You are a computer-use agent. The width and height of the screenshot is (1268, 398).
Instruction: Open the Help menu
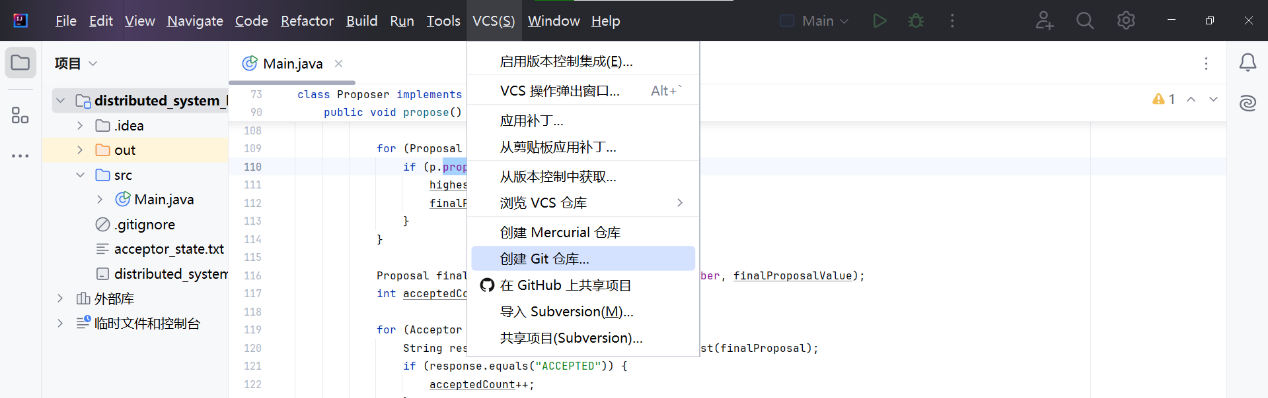(x=606, y=20)
